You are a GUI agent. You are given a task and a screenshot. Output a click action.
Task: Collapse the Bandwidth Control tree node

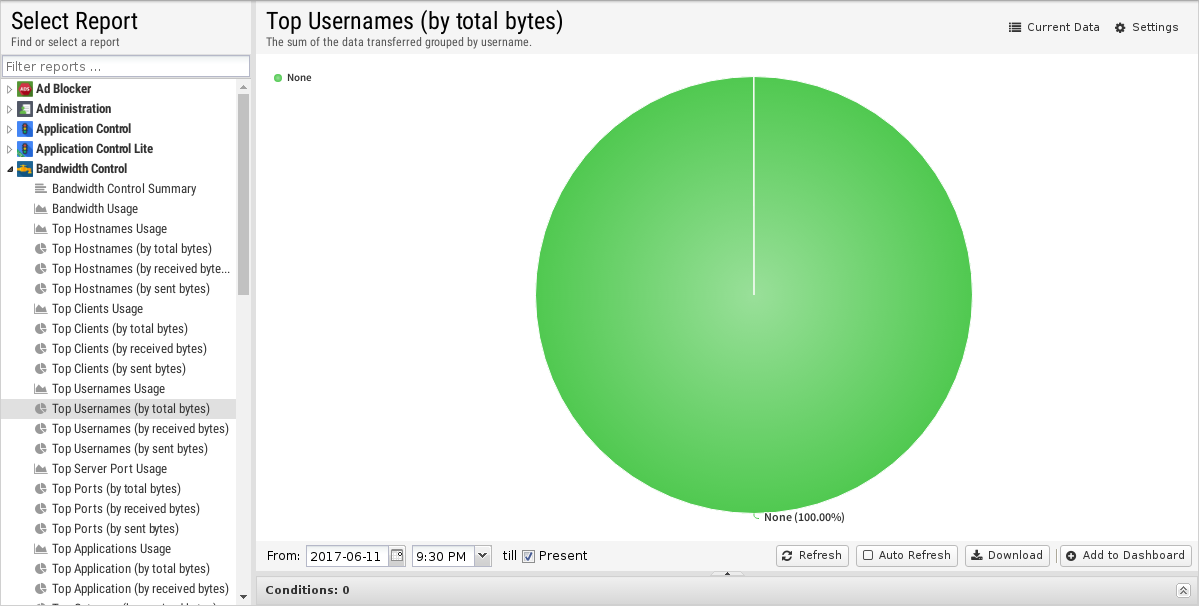(10, 169)
